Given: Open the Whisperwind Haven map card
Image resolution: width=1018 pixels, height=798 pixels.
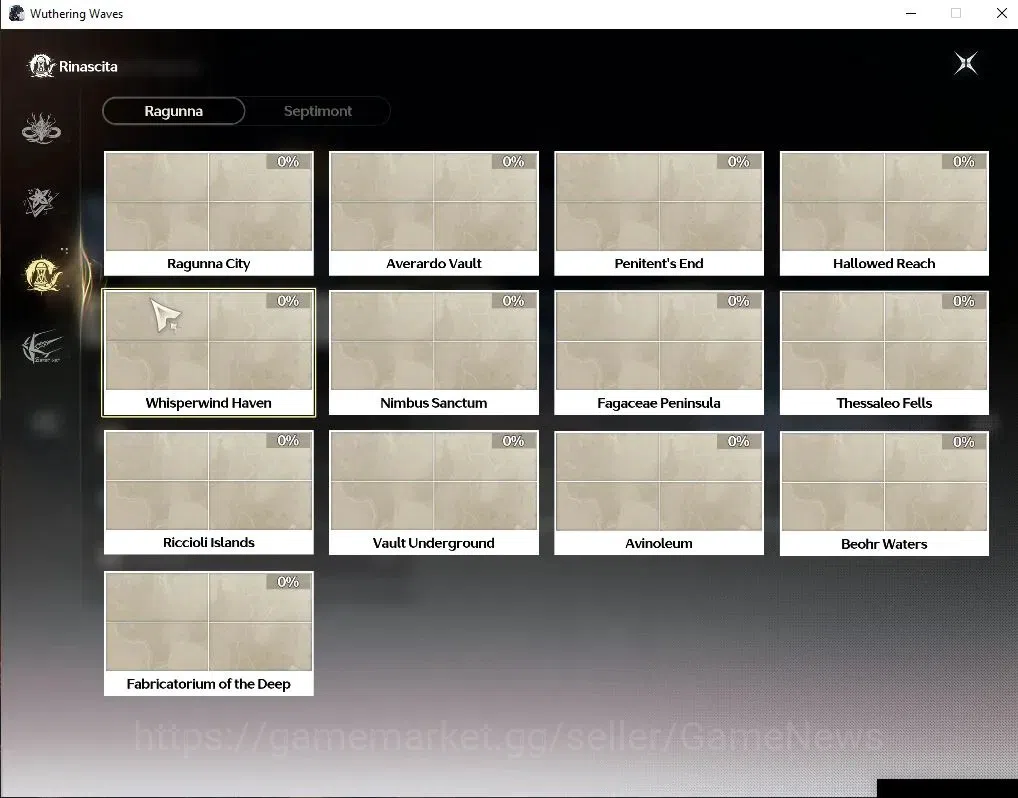Looking at the screenshot, I should (208, 353).
